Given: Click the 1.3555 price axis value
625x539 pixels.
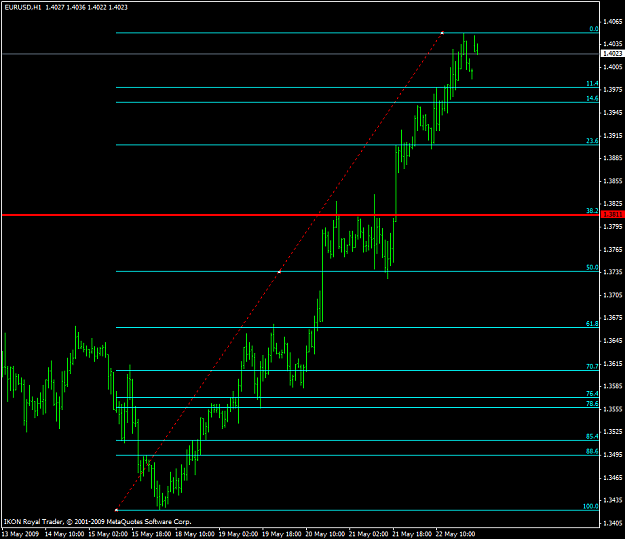Looking at the screenshot, I should pyautogui.click(x=613, y=409).
